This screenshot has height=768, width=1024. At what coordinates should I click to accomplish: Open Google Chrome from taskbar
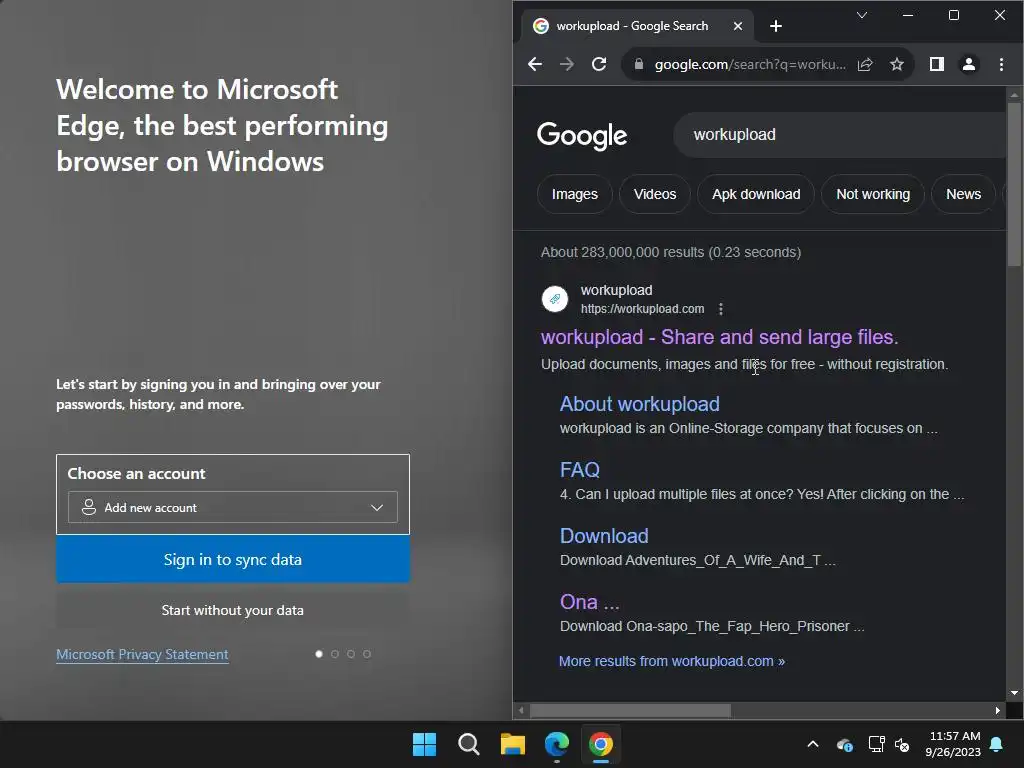tap(601, 744)
